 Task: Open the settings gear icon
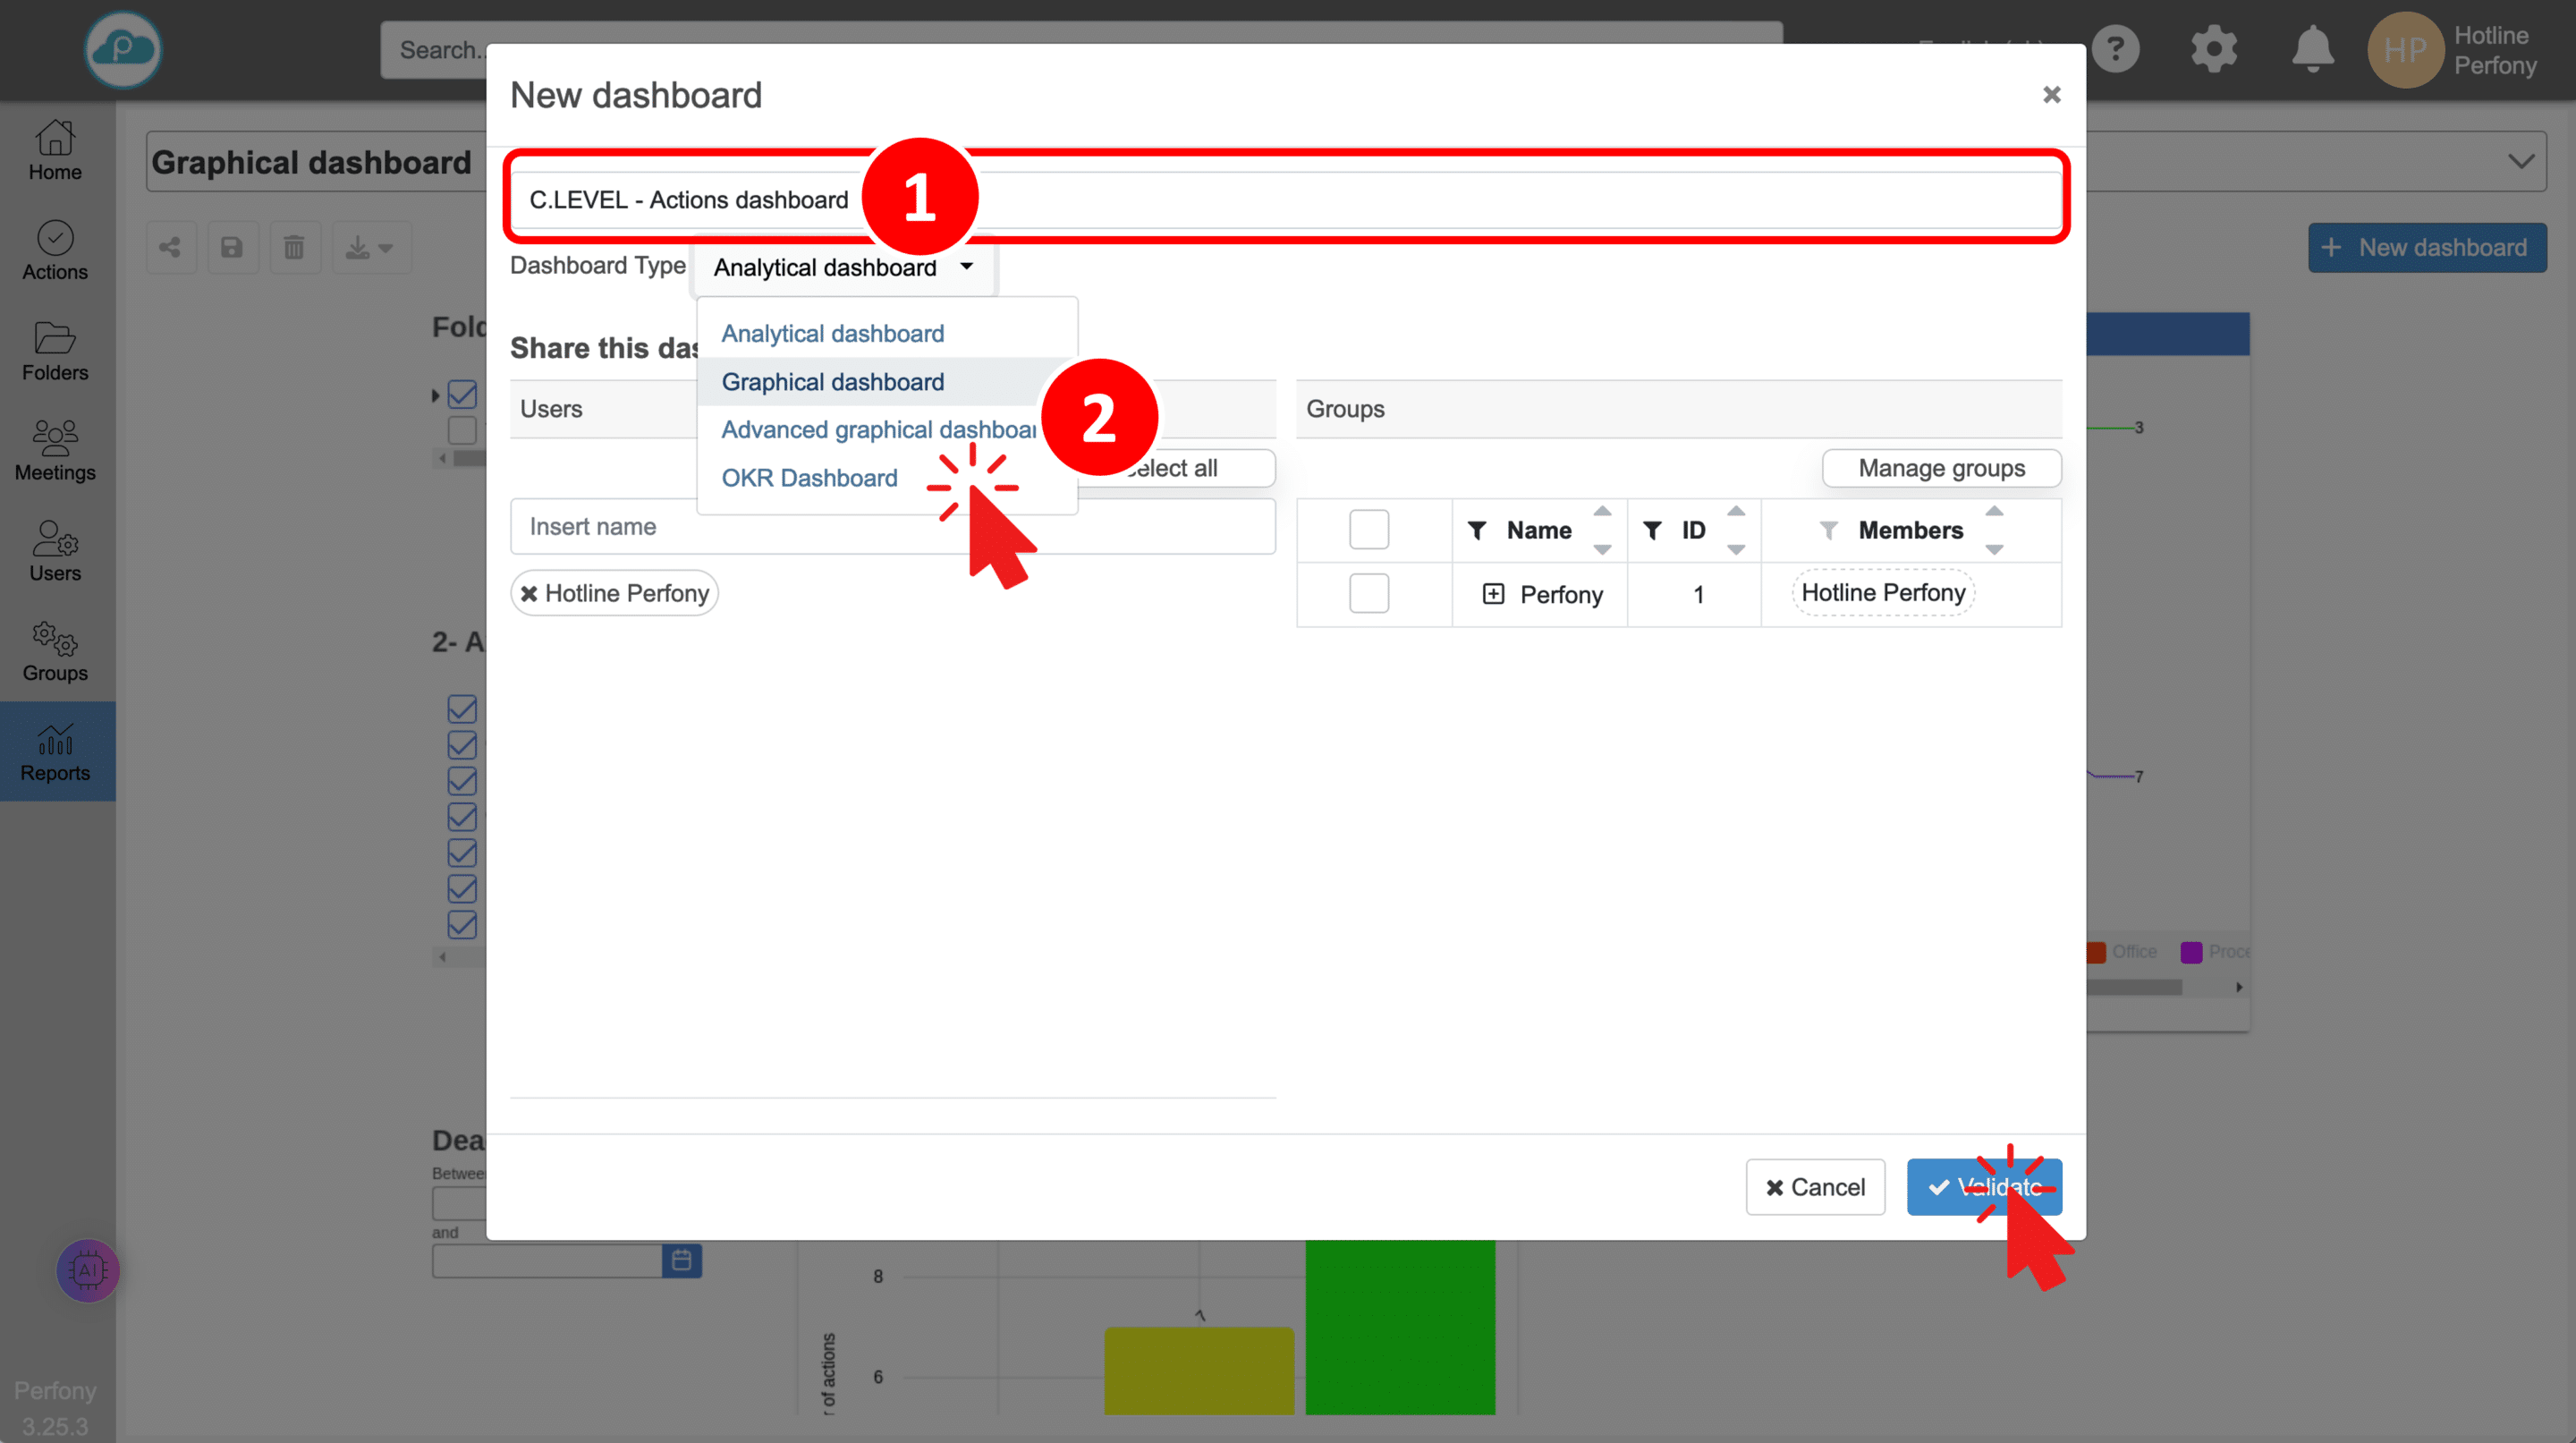point(2213,49)
